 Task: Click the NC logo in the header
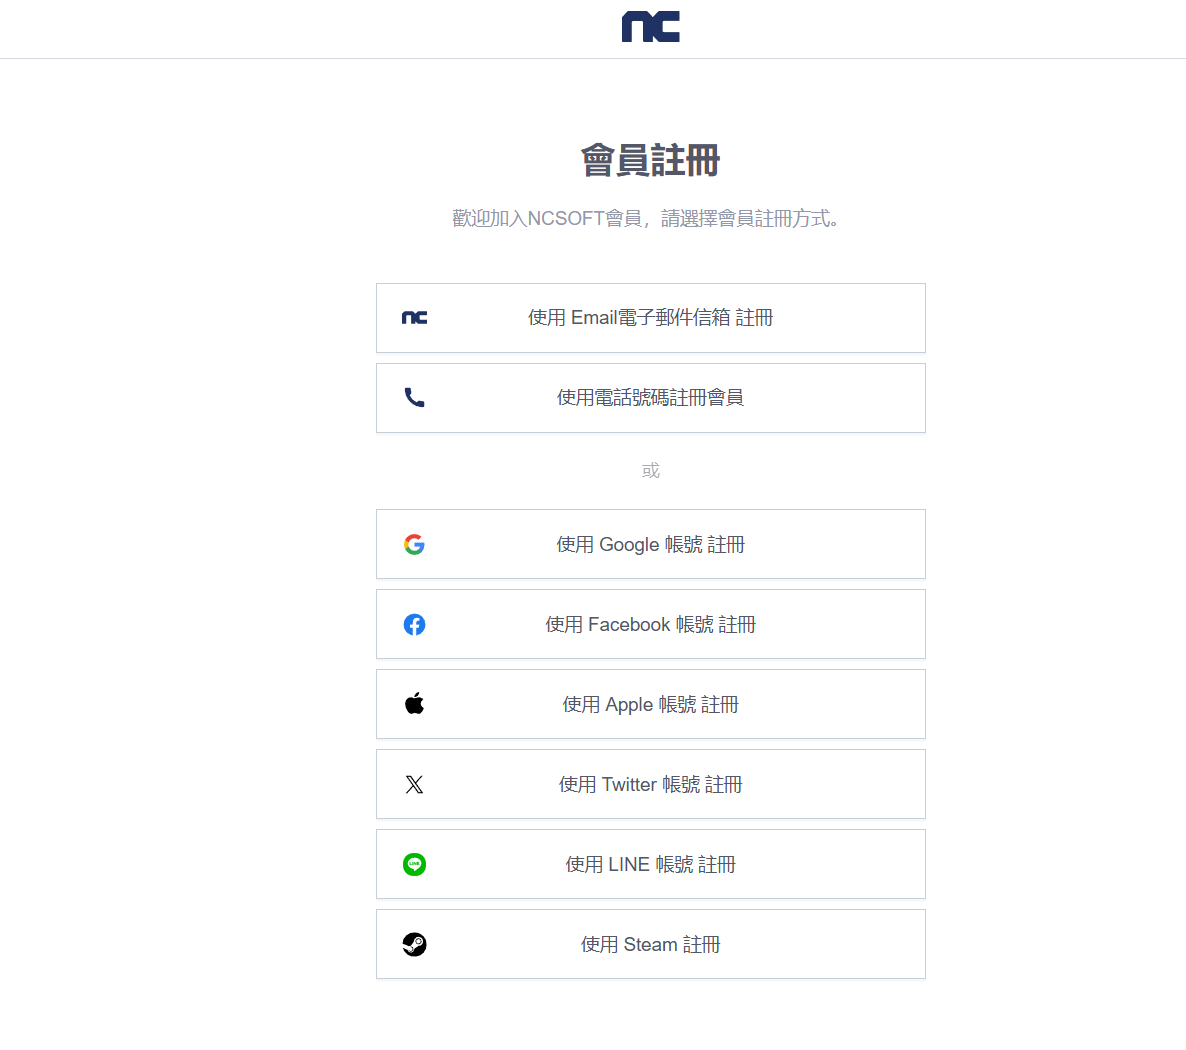650,27
